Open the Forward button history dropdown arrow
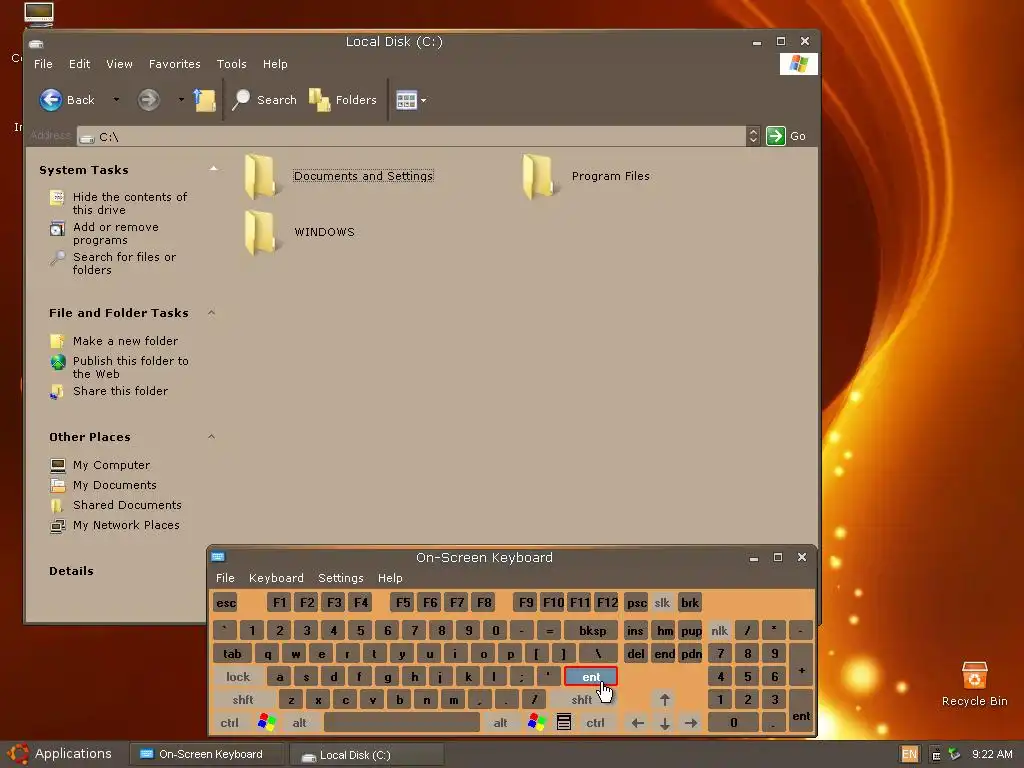 (x=181, y=100)
